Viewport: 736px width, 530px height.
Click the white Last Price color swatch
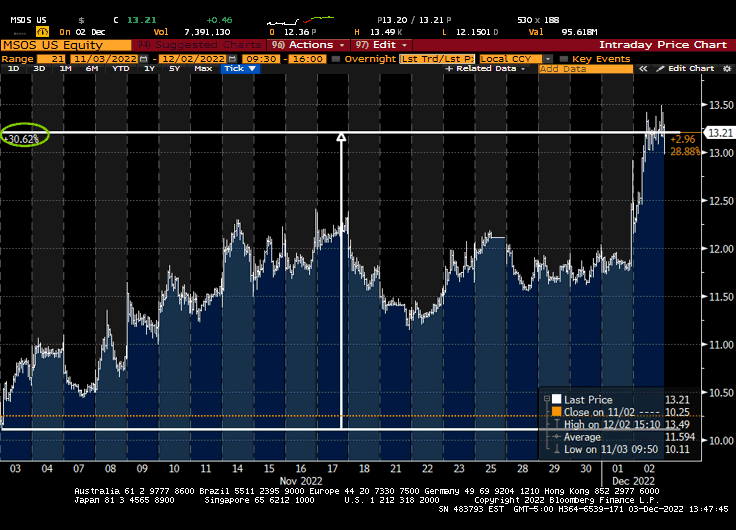(557, 399)
